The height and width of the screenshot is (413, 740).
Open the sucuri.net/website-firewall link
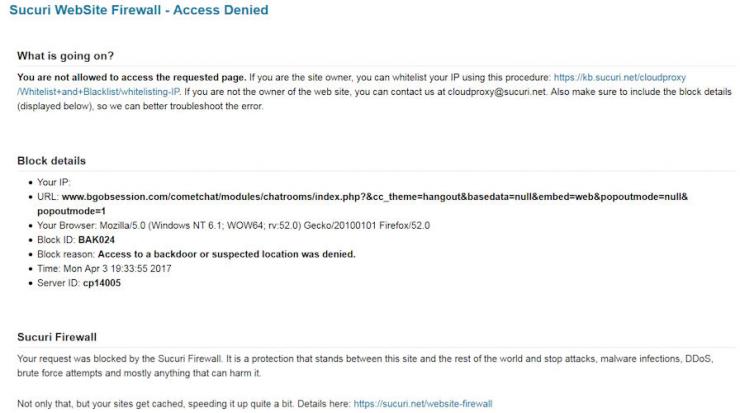point(423,404)
